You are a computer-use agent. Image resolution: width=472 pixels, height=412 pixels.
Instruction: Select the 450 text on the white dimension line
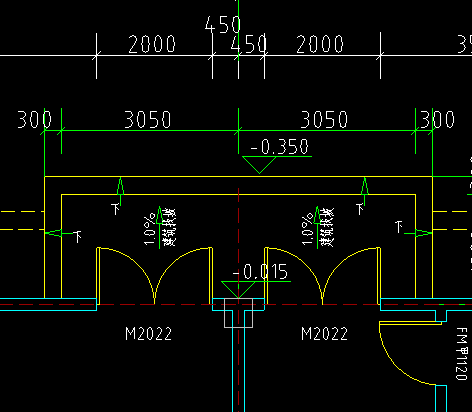click(249, 44)
